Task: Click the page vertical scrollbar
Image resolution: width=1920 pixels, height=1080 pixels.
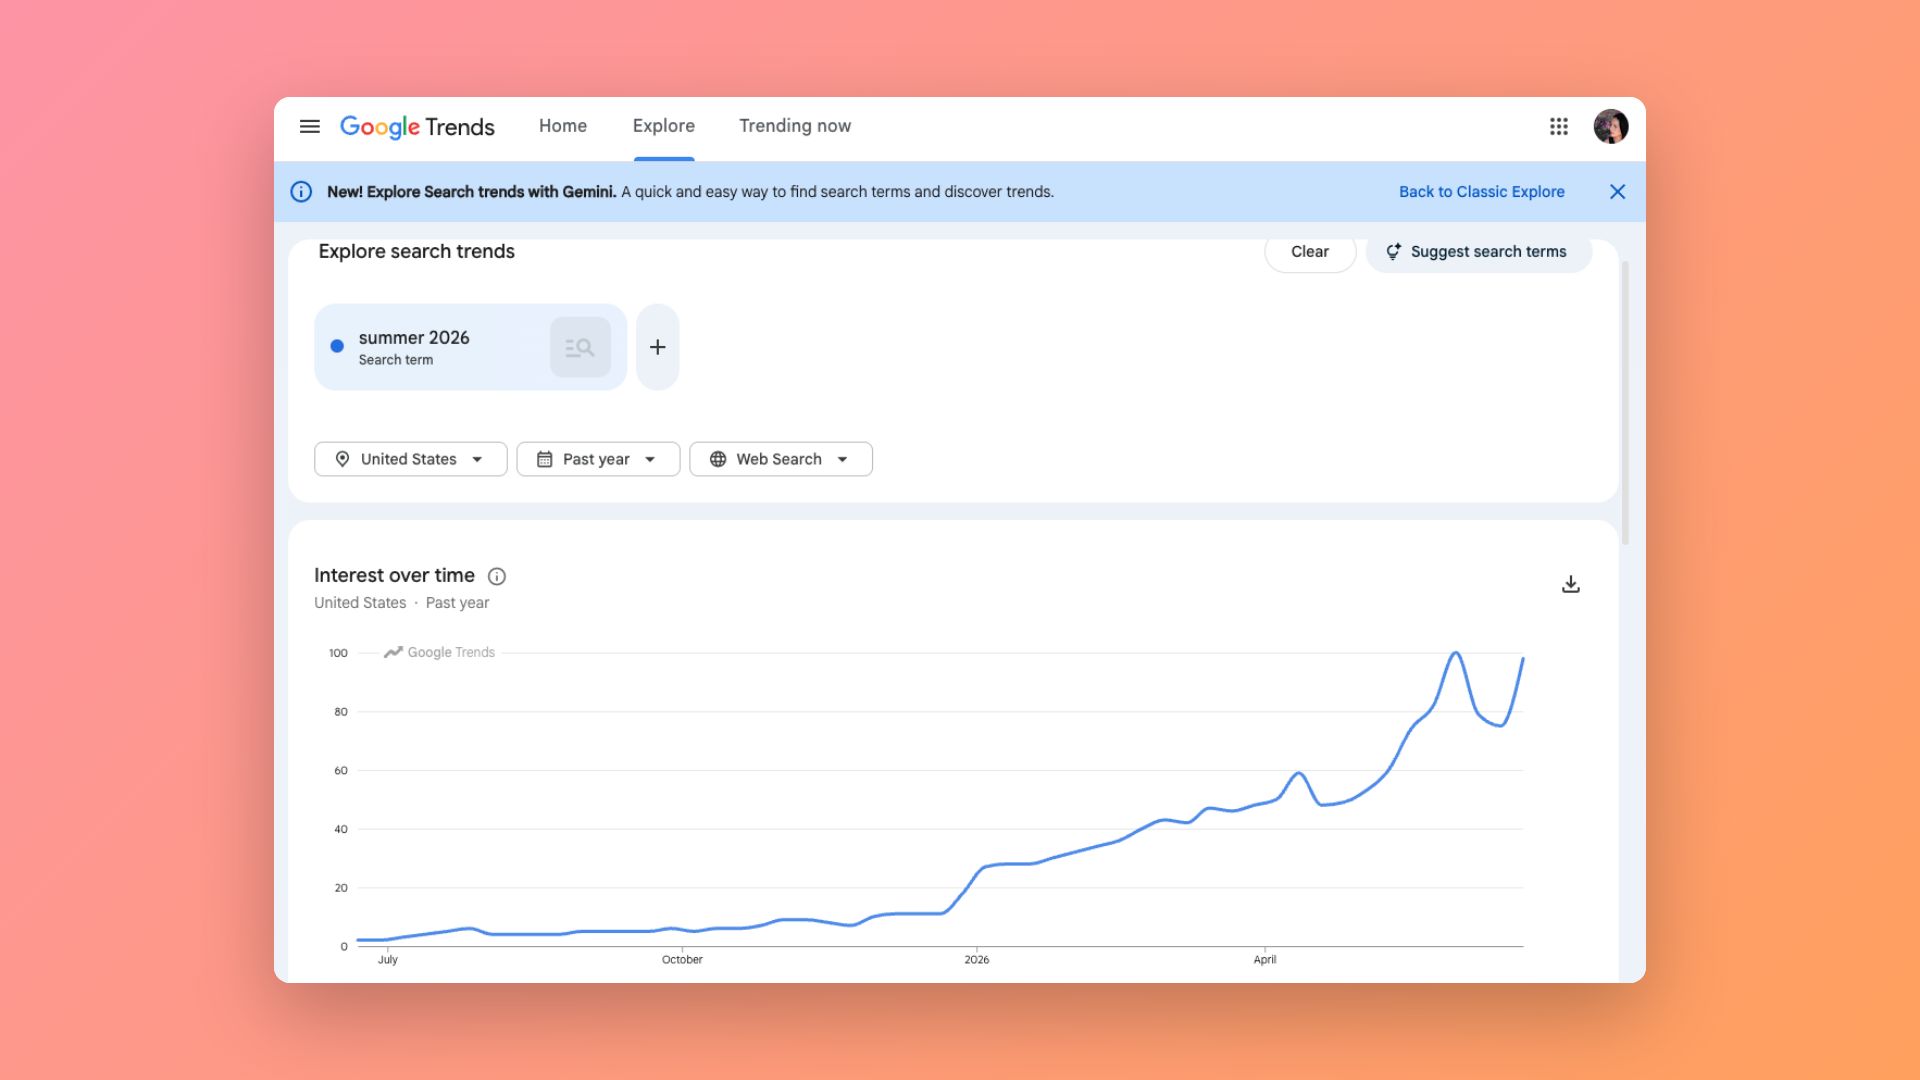Action: (x=1625, y=402)
